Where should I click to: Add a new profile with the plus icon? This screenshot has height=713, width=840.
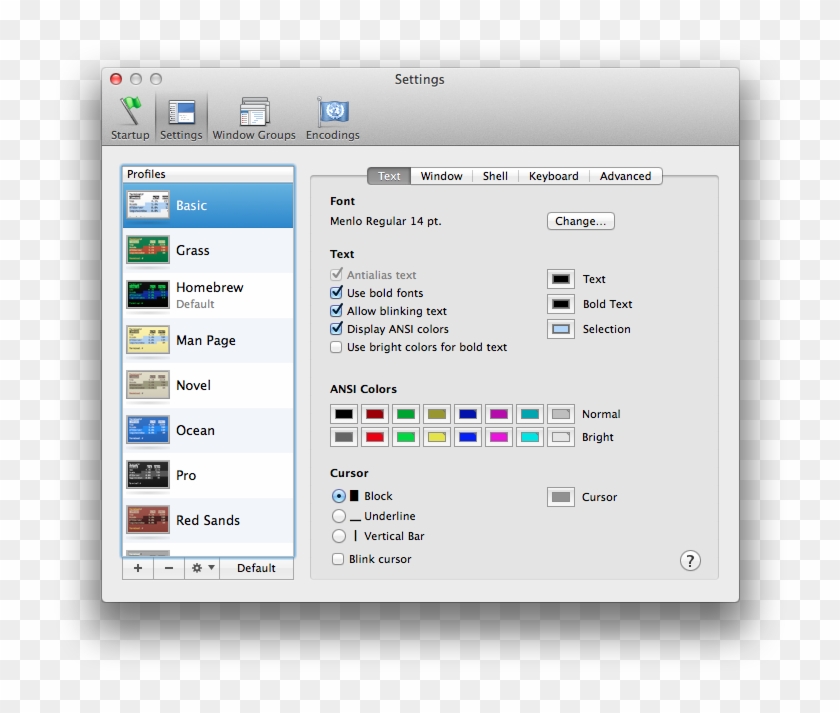[x=137, y=568]
